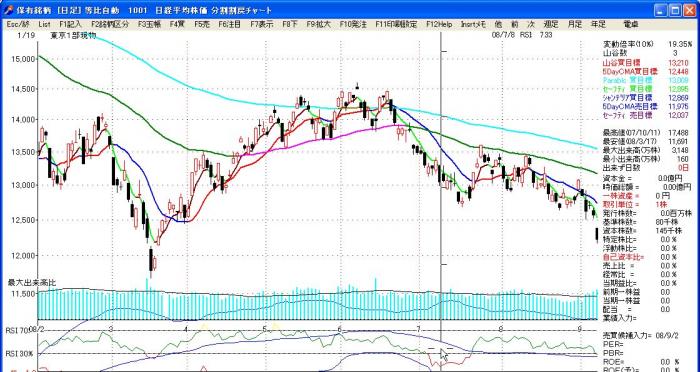Open the F10発注 order menu
The height and width of the screenshot is (372, 700).
click(x=352, y=25)
